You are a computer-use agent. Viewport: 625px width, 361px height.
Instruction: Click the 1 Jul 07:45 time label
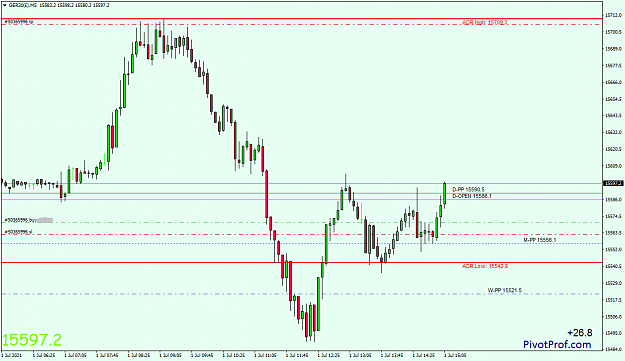point(107,354)
